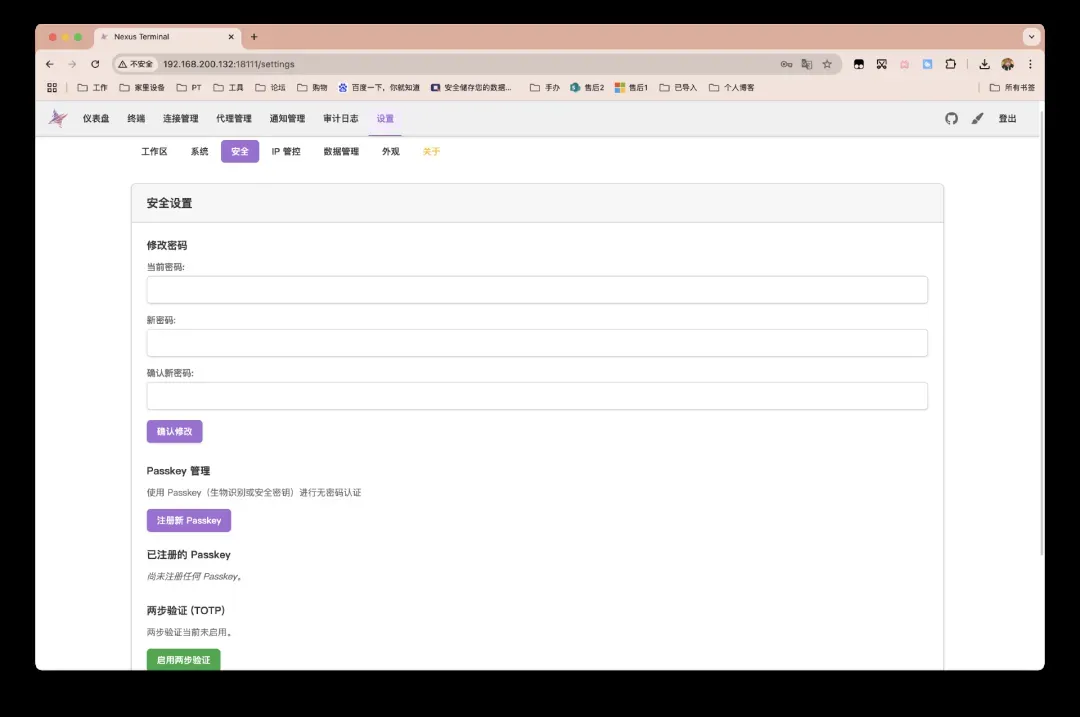This screenshot has height=717, width=1080.
Task: Open the browser downloads icon
Action: coord(984,64)
